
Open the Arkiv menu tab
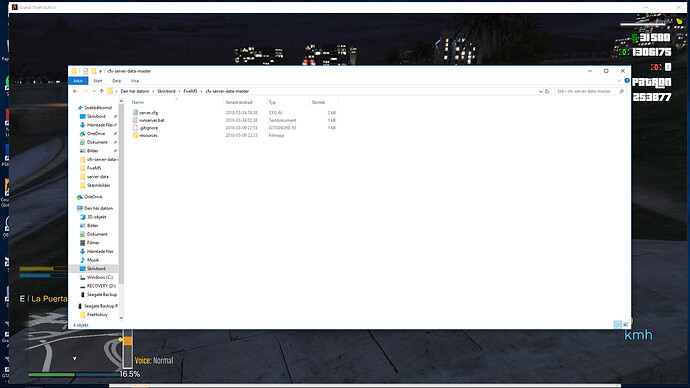[78, 81]
